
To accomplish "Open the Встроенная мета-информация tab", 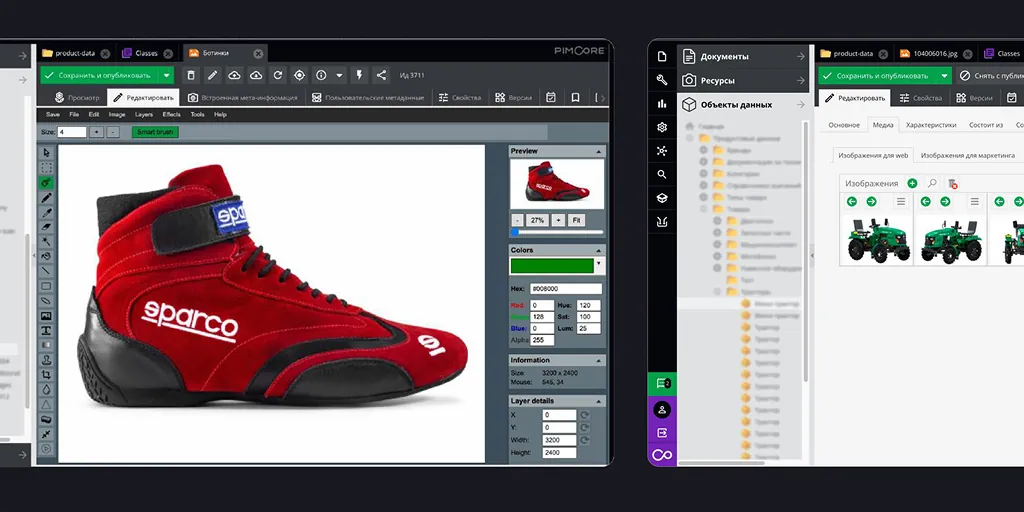I will point(242,98).
